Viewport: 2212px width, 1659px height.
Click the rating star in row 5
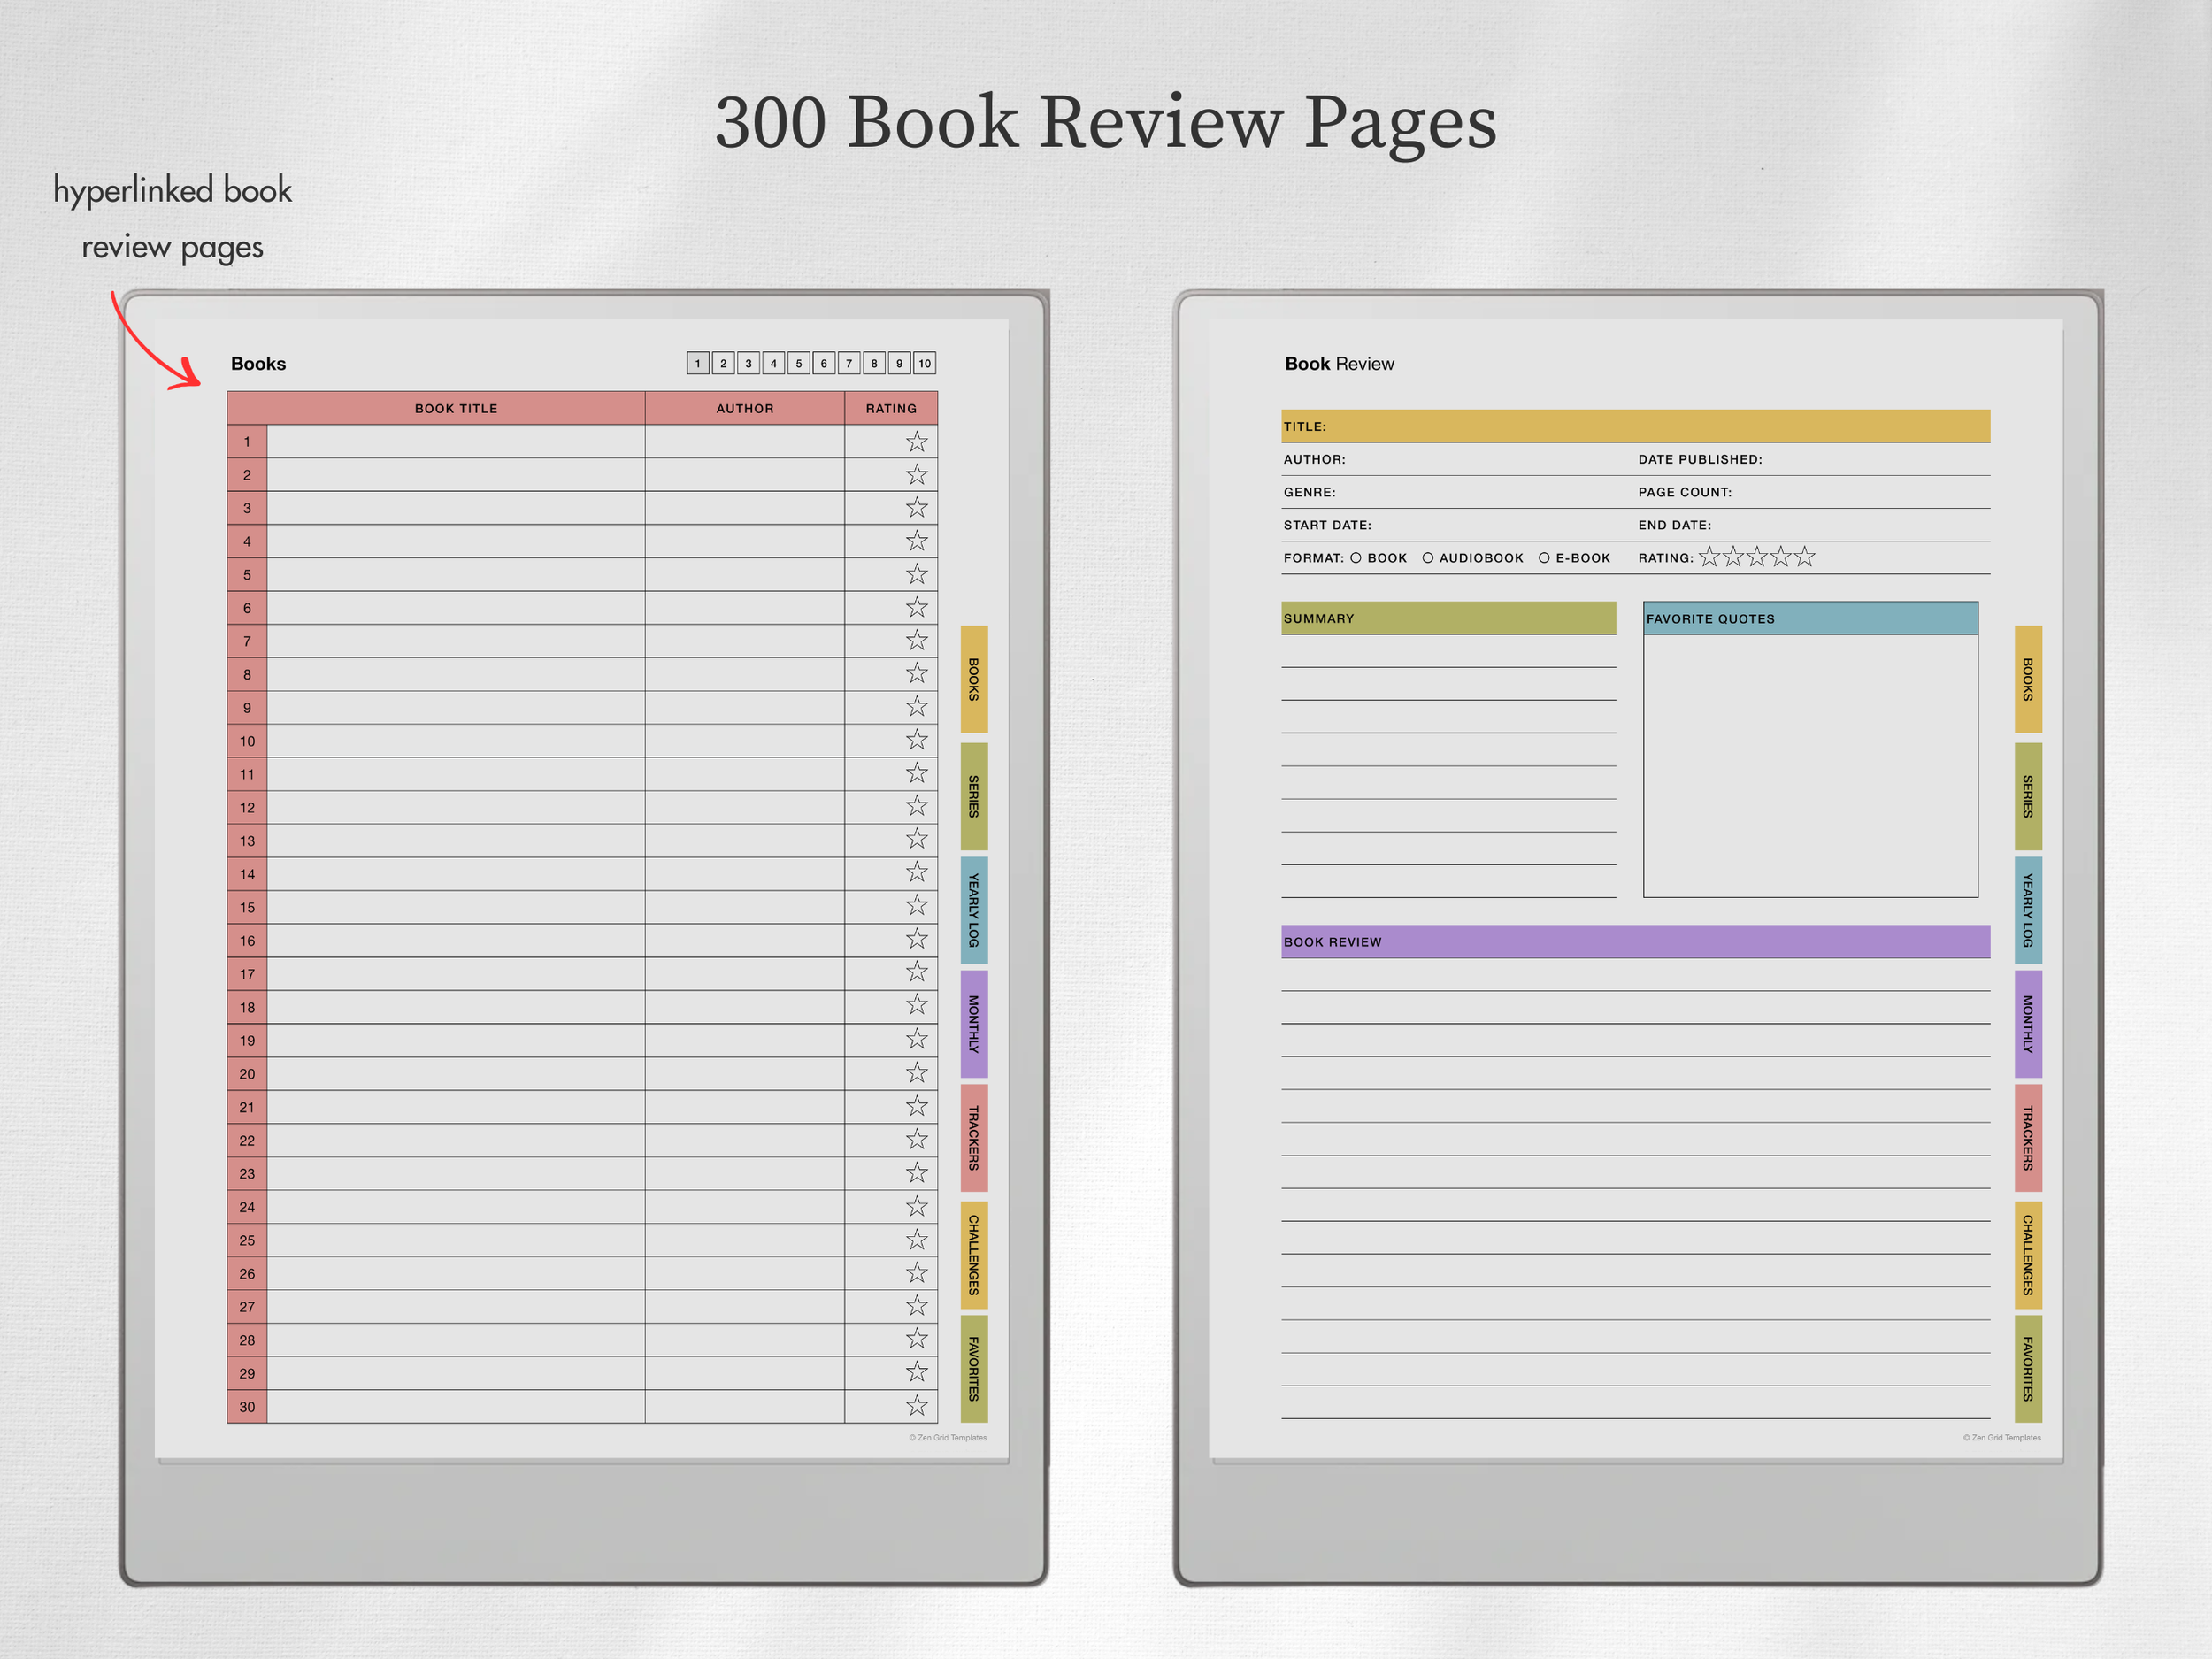(916, 574)
